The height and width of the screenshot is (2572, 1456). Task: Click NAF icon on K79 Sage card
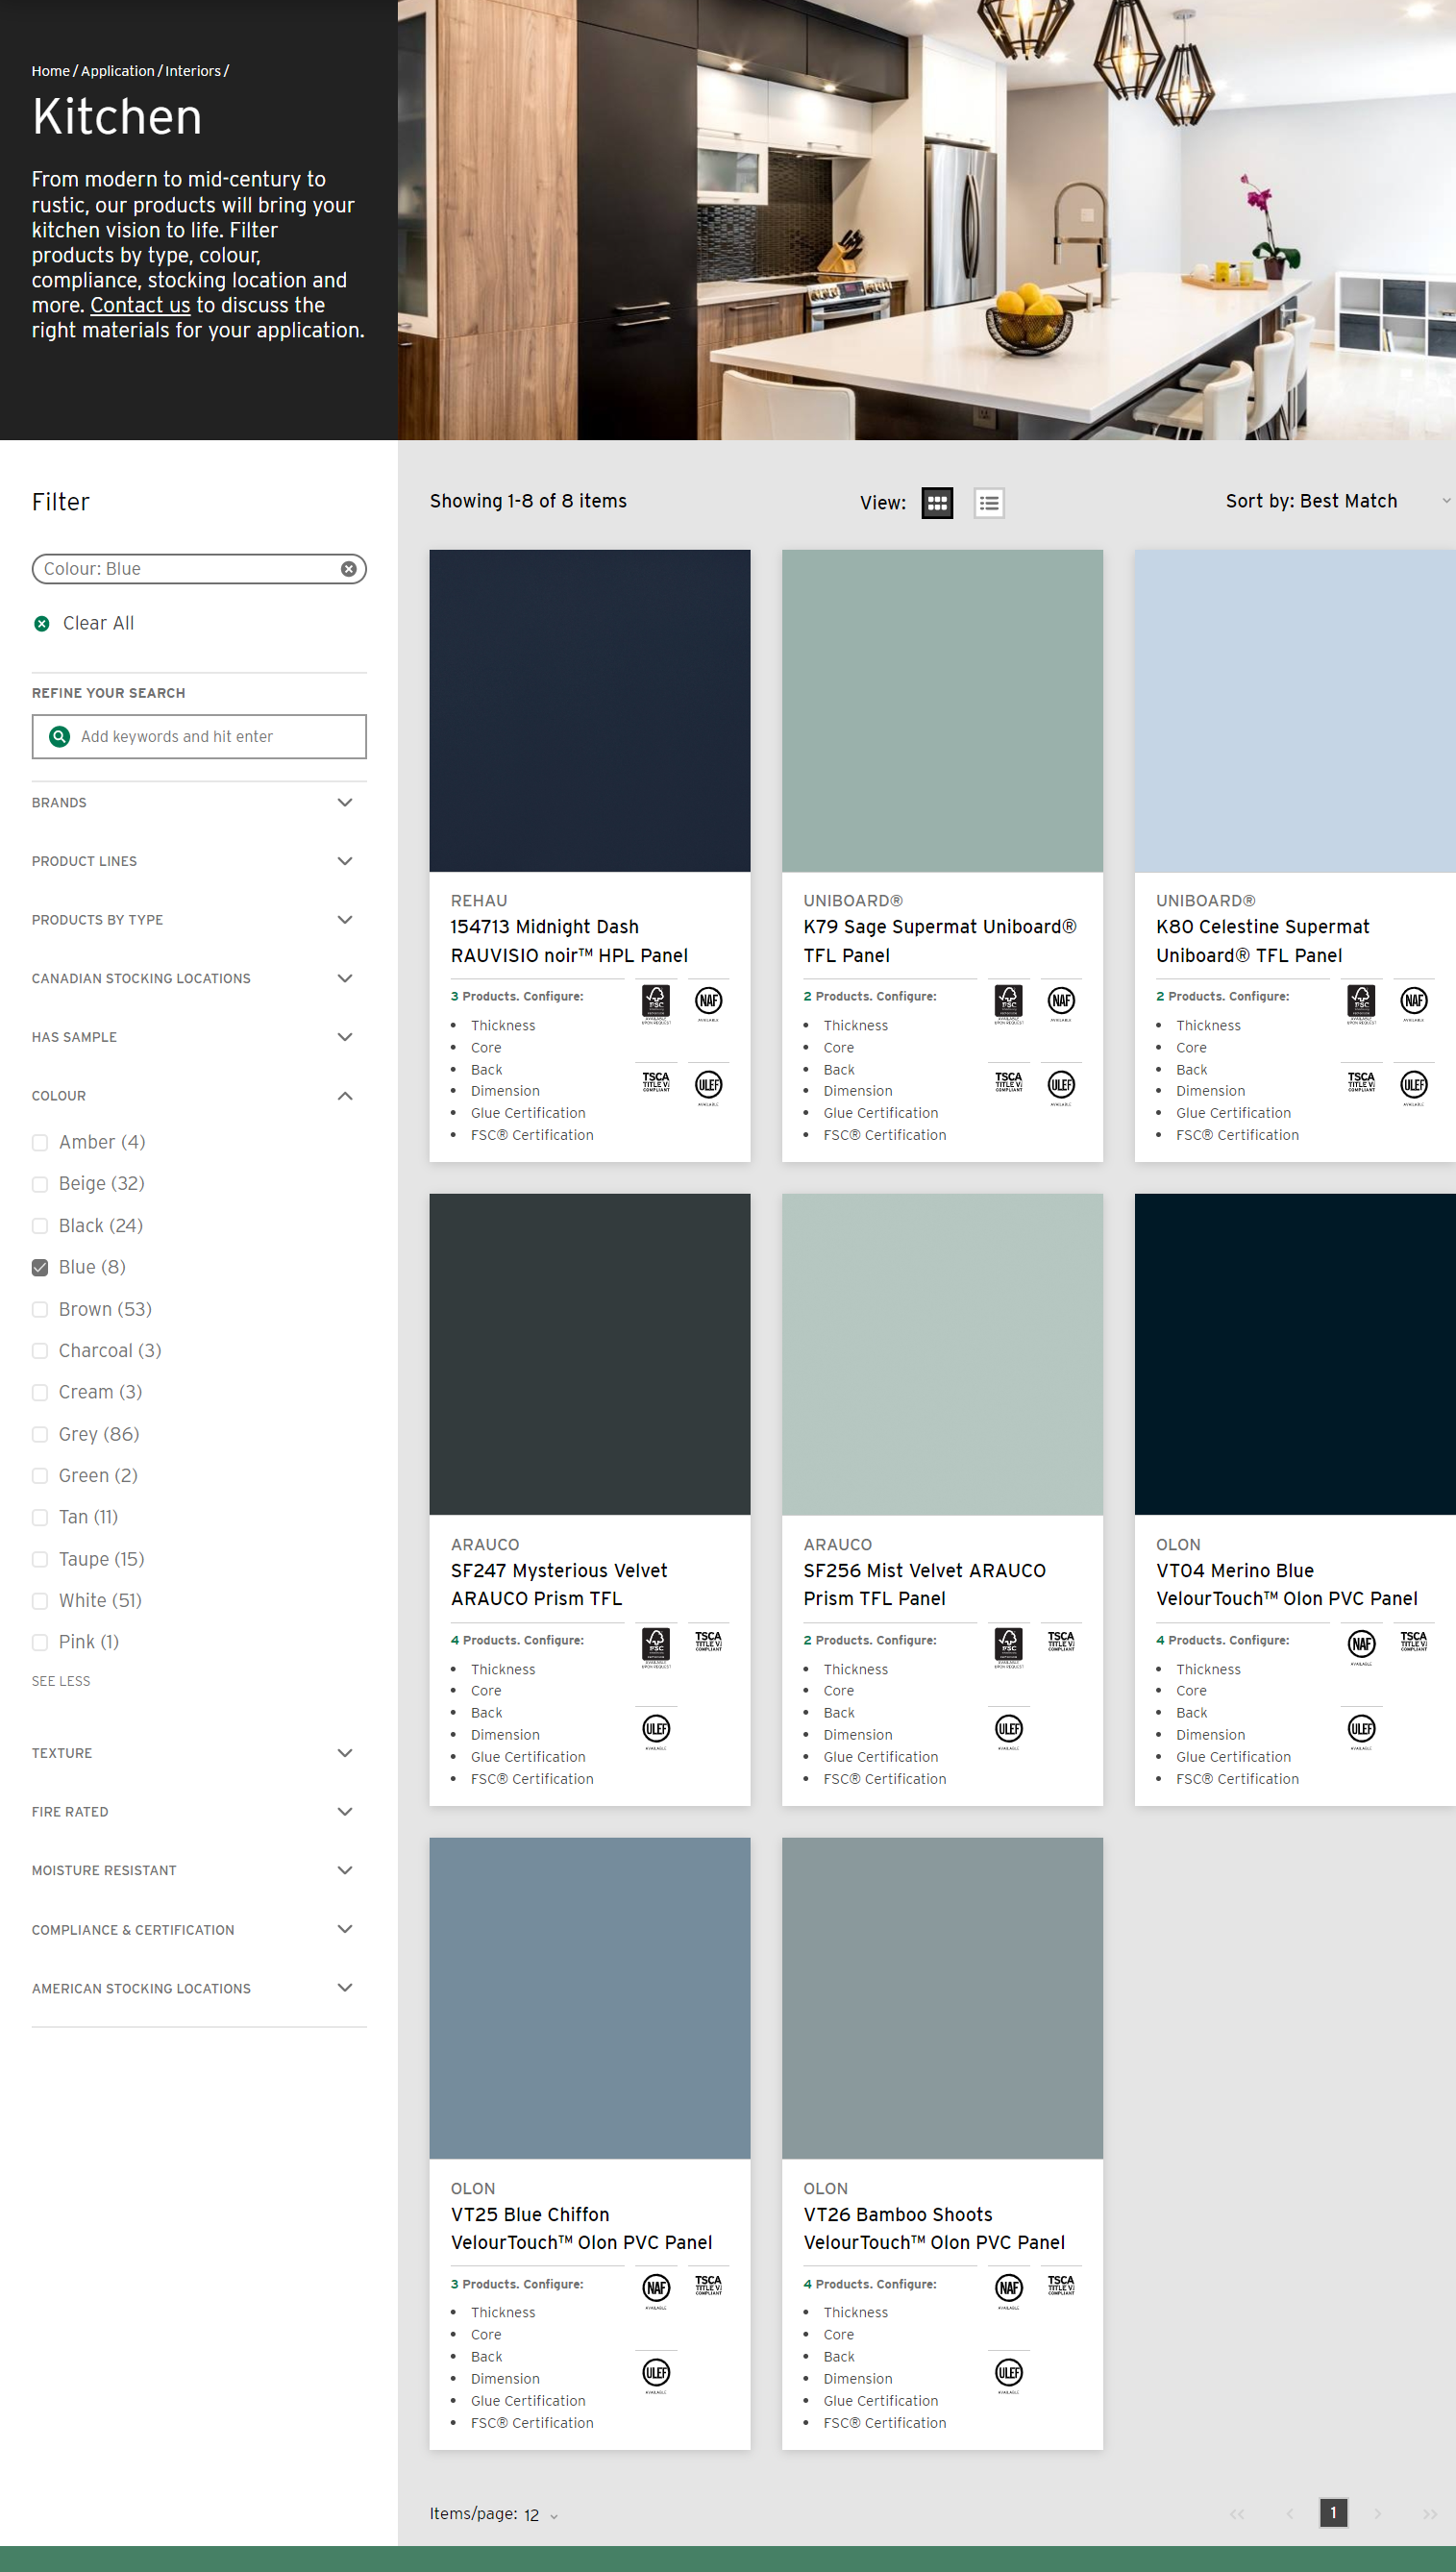point(1061,1003)
